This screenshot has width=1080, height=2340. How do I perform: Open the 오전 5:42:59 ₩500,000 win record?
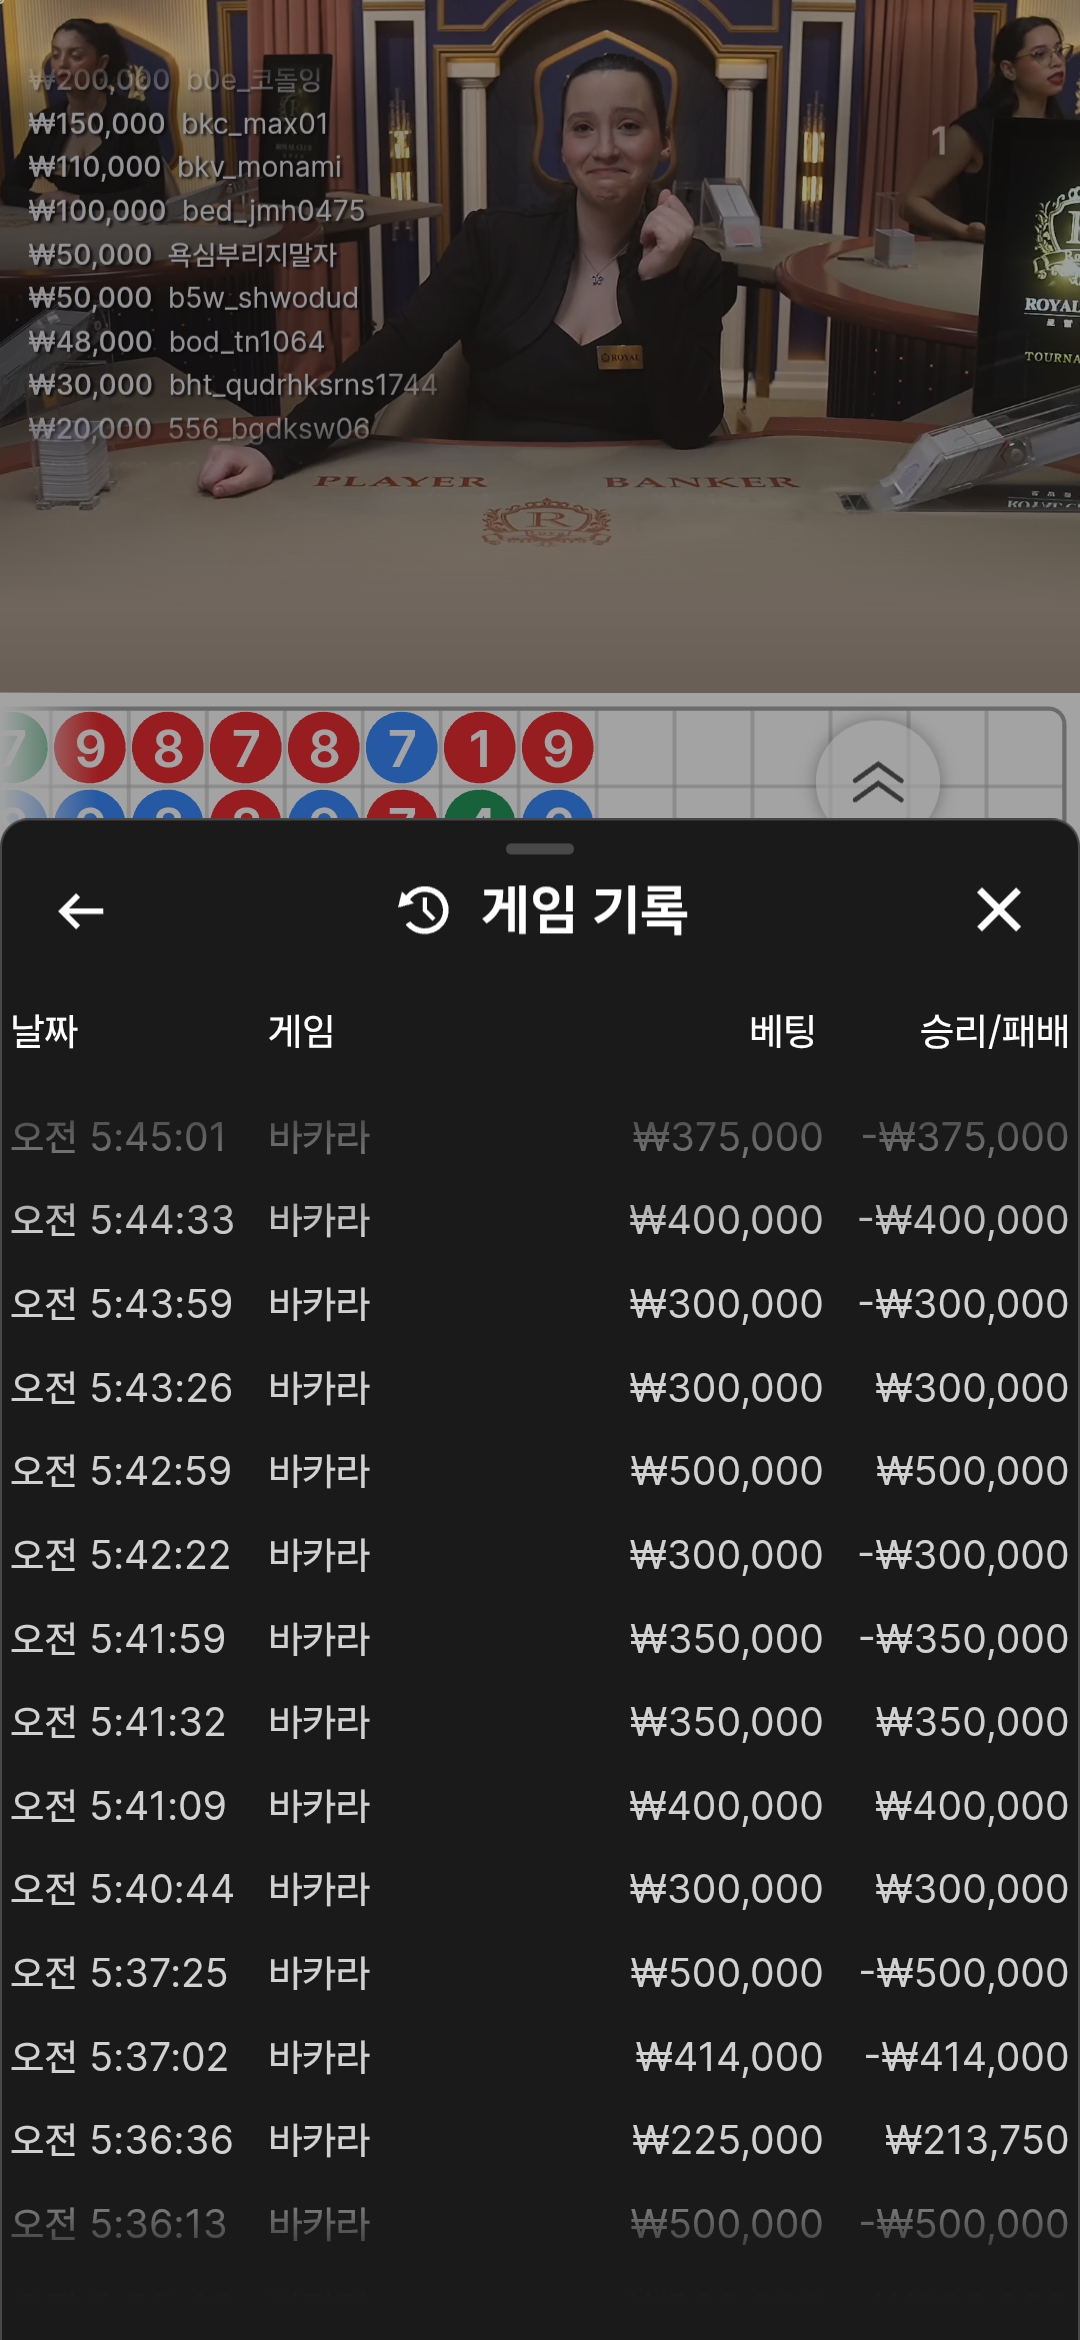click(540, 1471)
